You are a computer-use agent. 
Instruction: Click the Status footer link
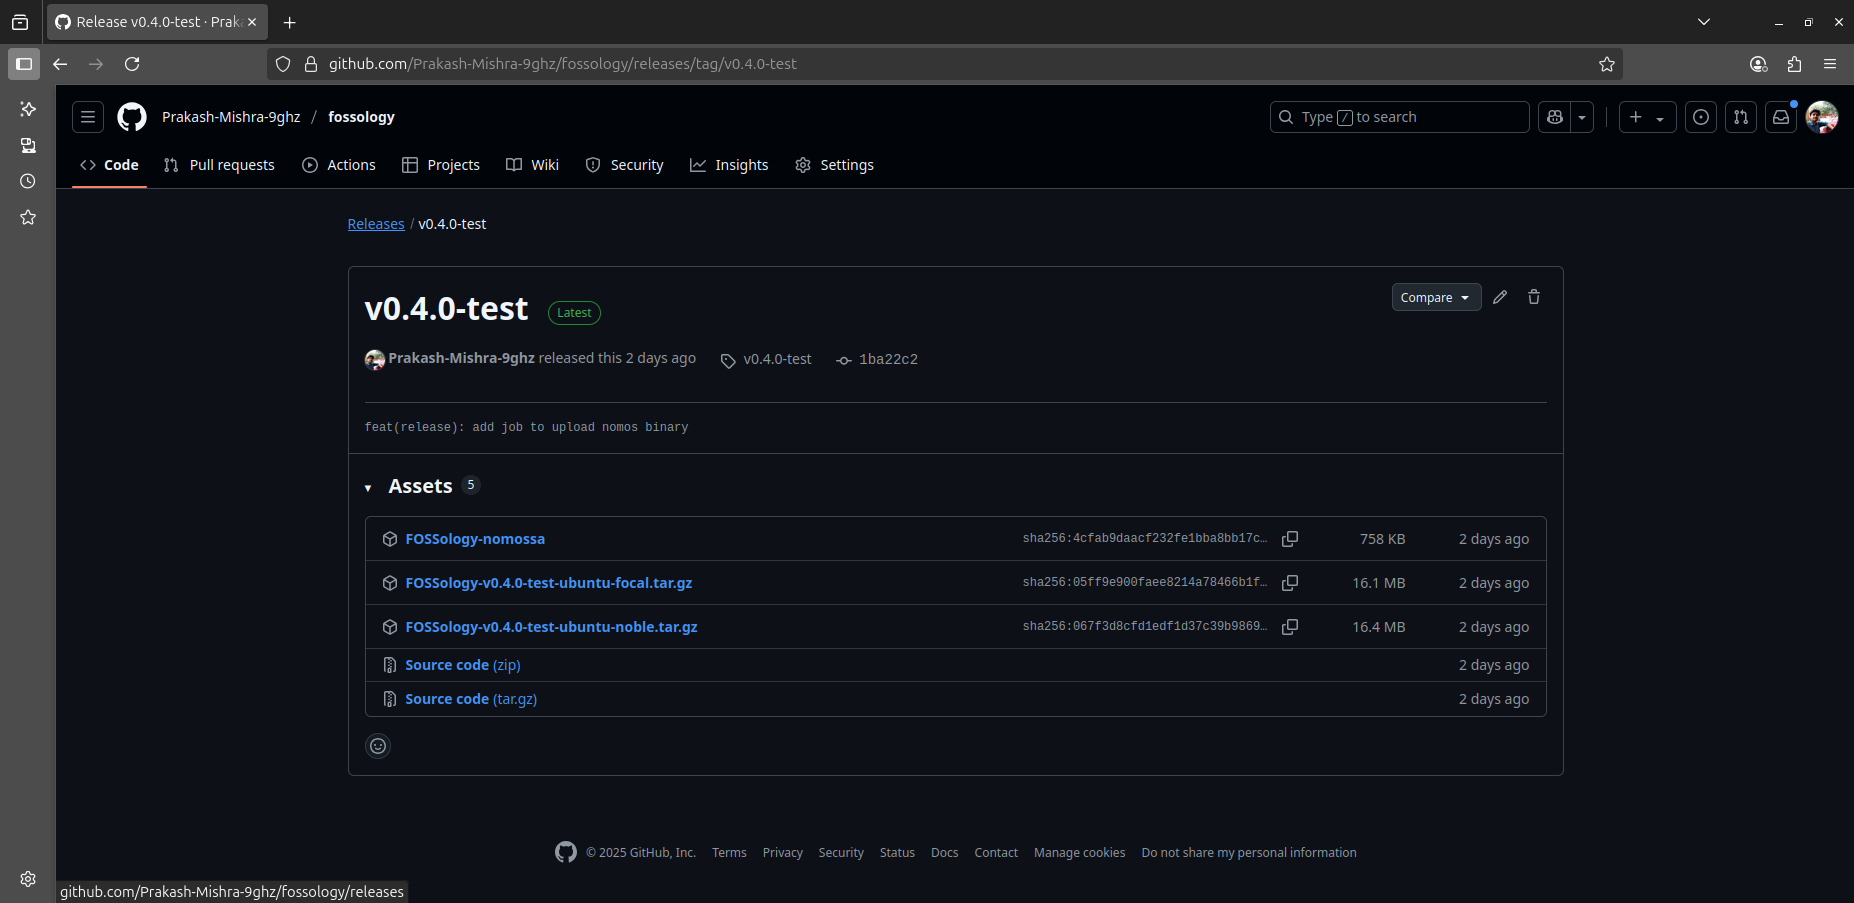897,853
